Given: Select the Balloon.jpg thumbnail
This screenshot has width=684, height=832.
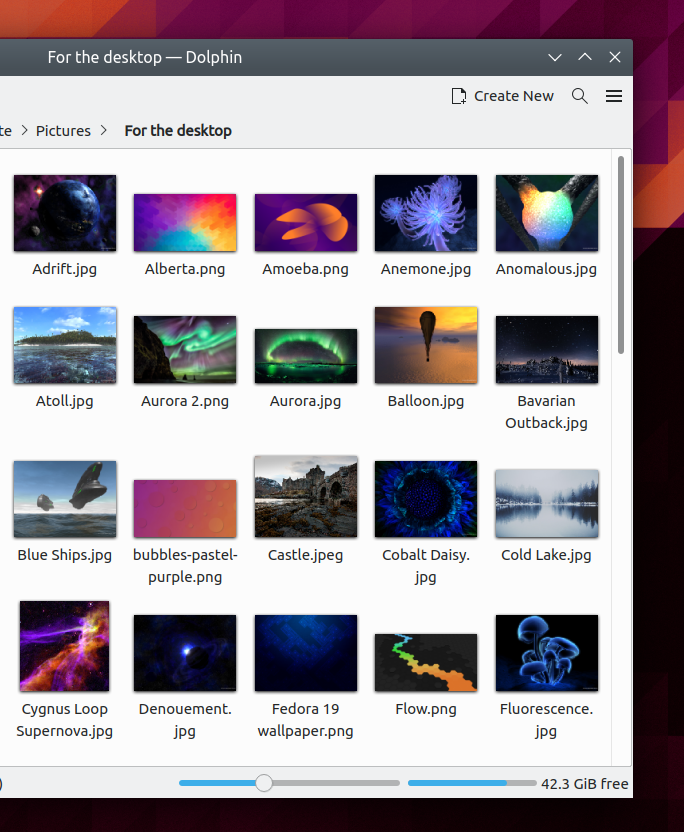Looking at the screenshot, I should tap(426, 345).
